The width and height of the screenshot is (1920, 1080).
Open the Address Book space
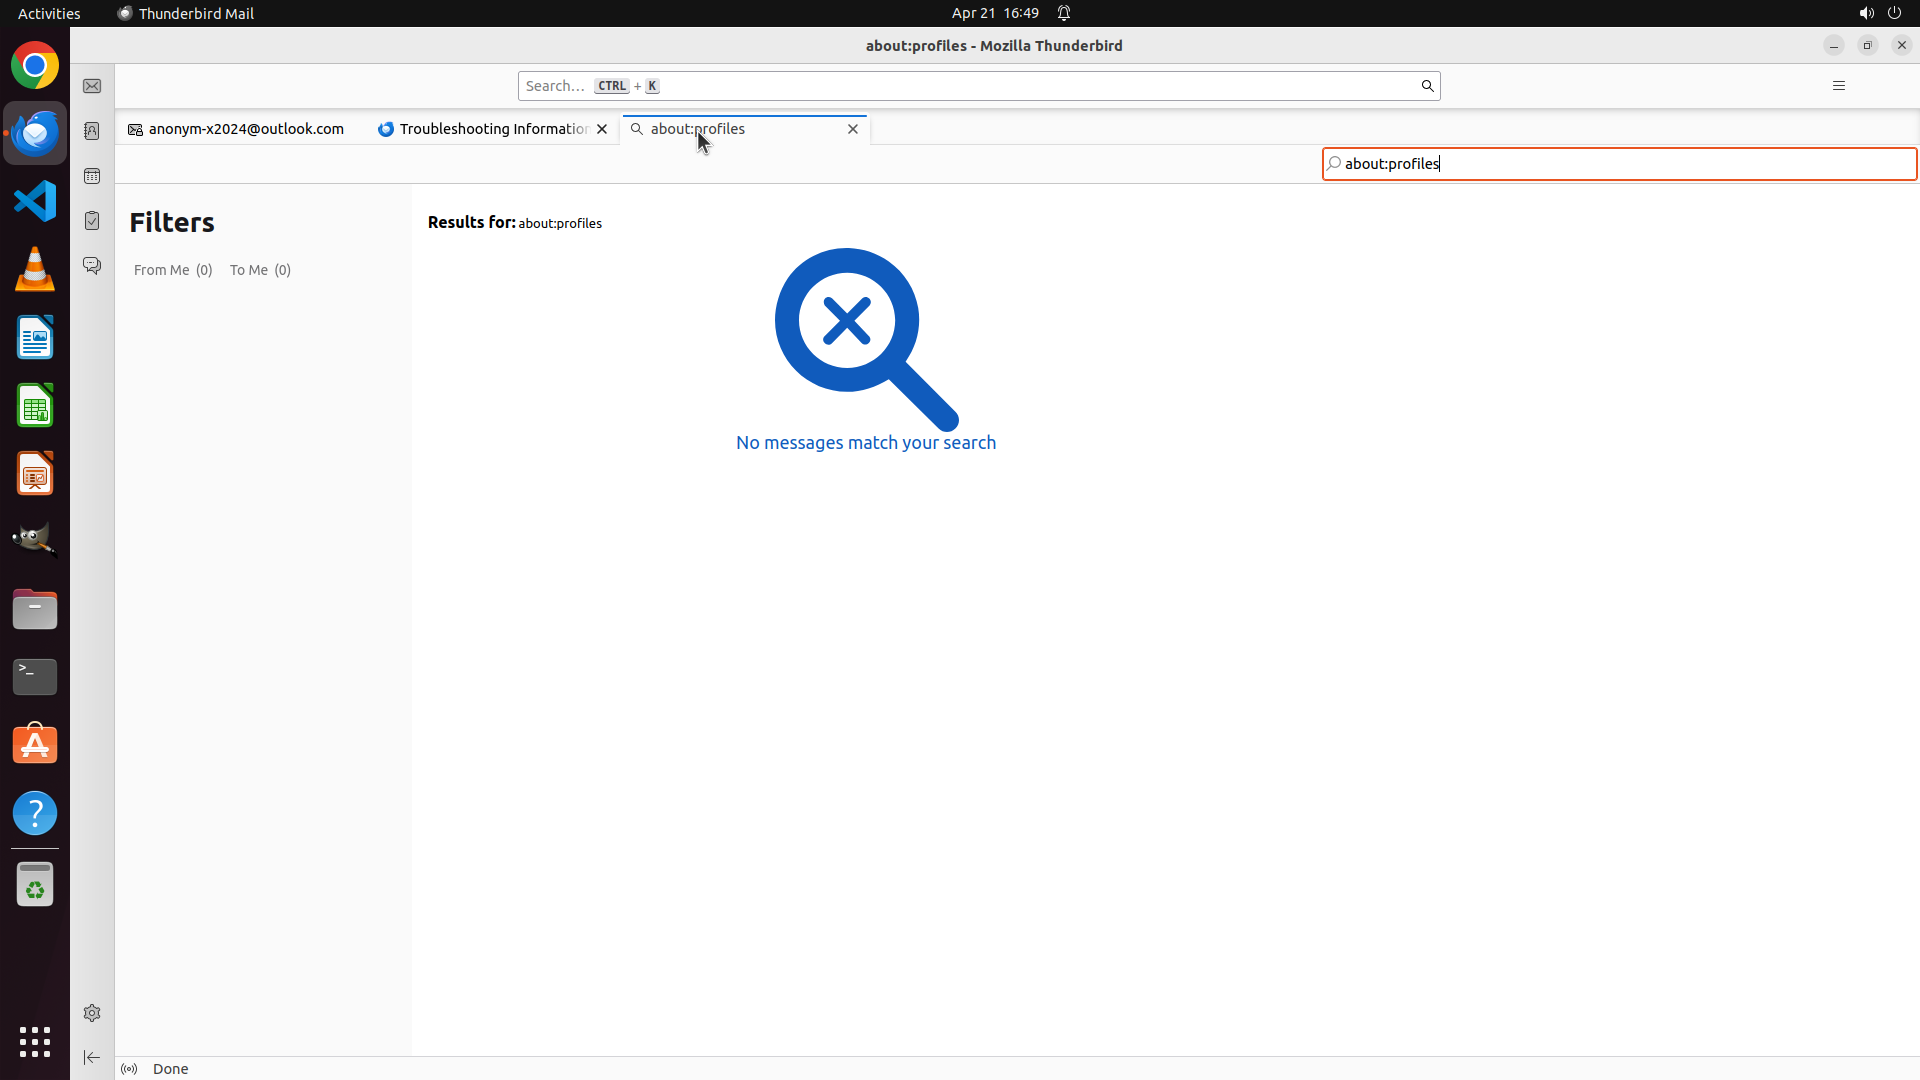click(x=92, y=131)
